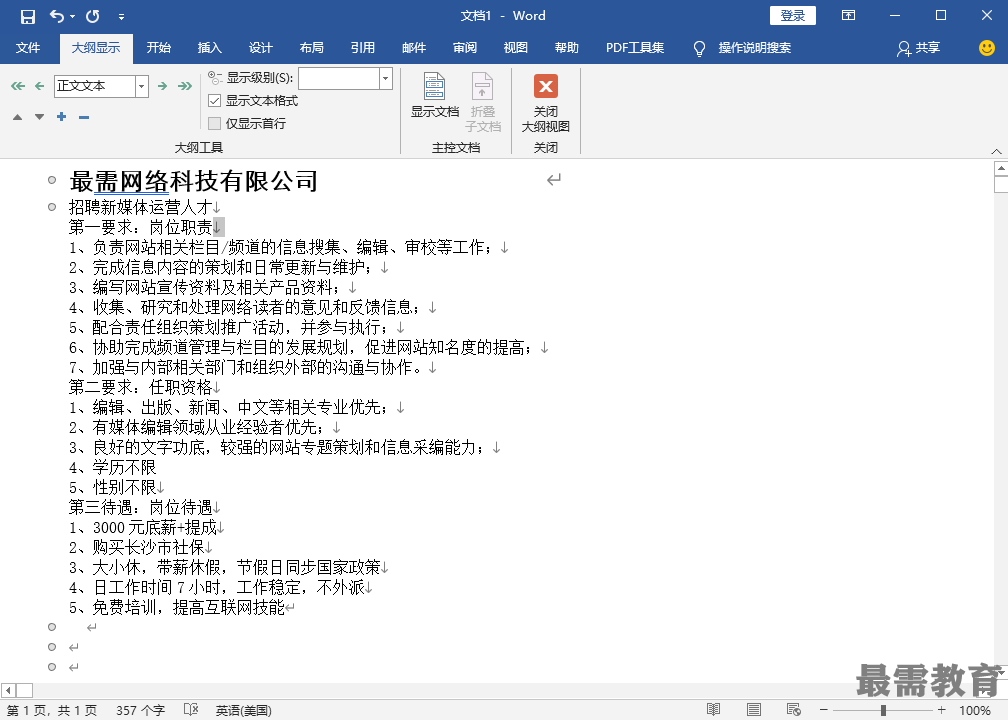Close outline view with 关闭大纲视图
Viewport: 1008px width, 720px height.
coord(546,102)
